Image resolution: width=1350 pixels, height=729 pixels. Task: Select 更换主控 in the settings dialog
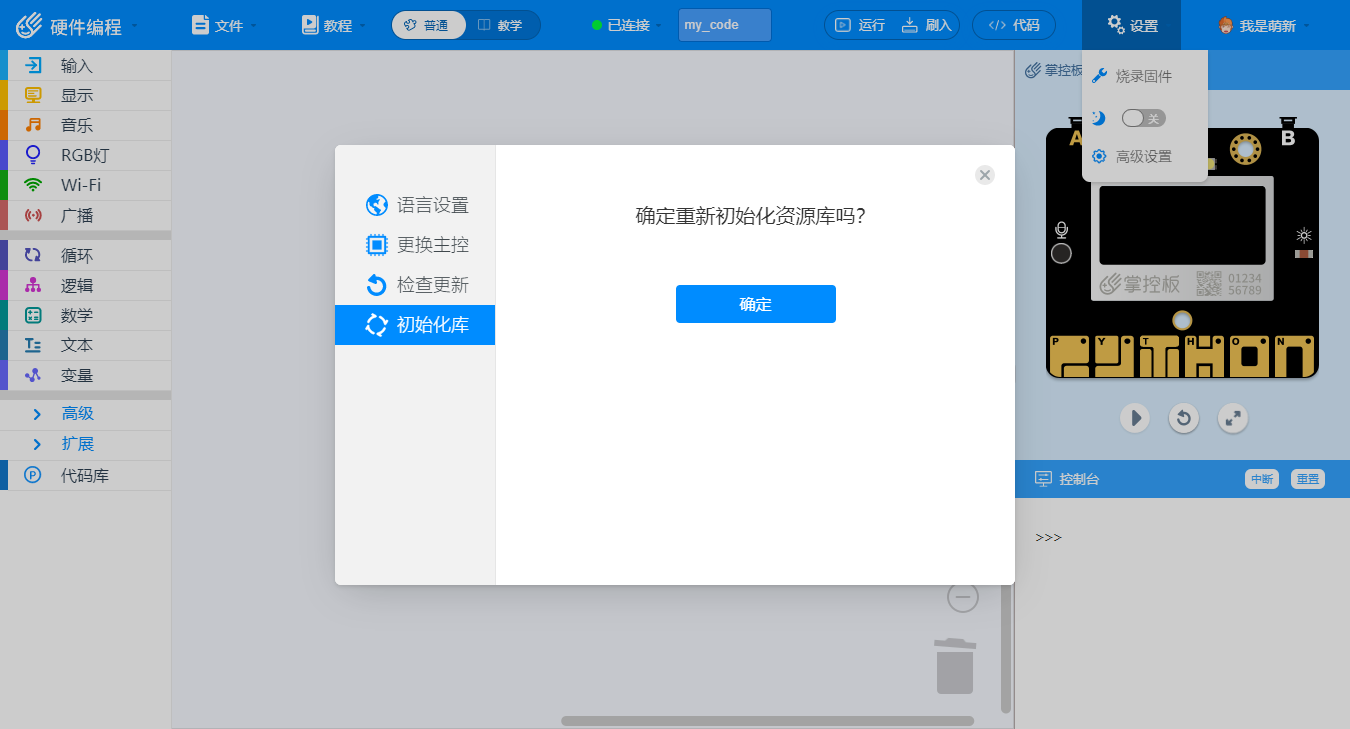click(x=415, y=245)
